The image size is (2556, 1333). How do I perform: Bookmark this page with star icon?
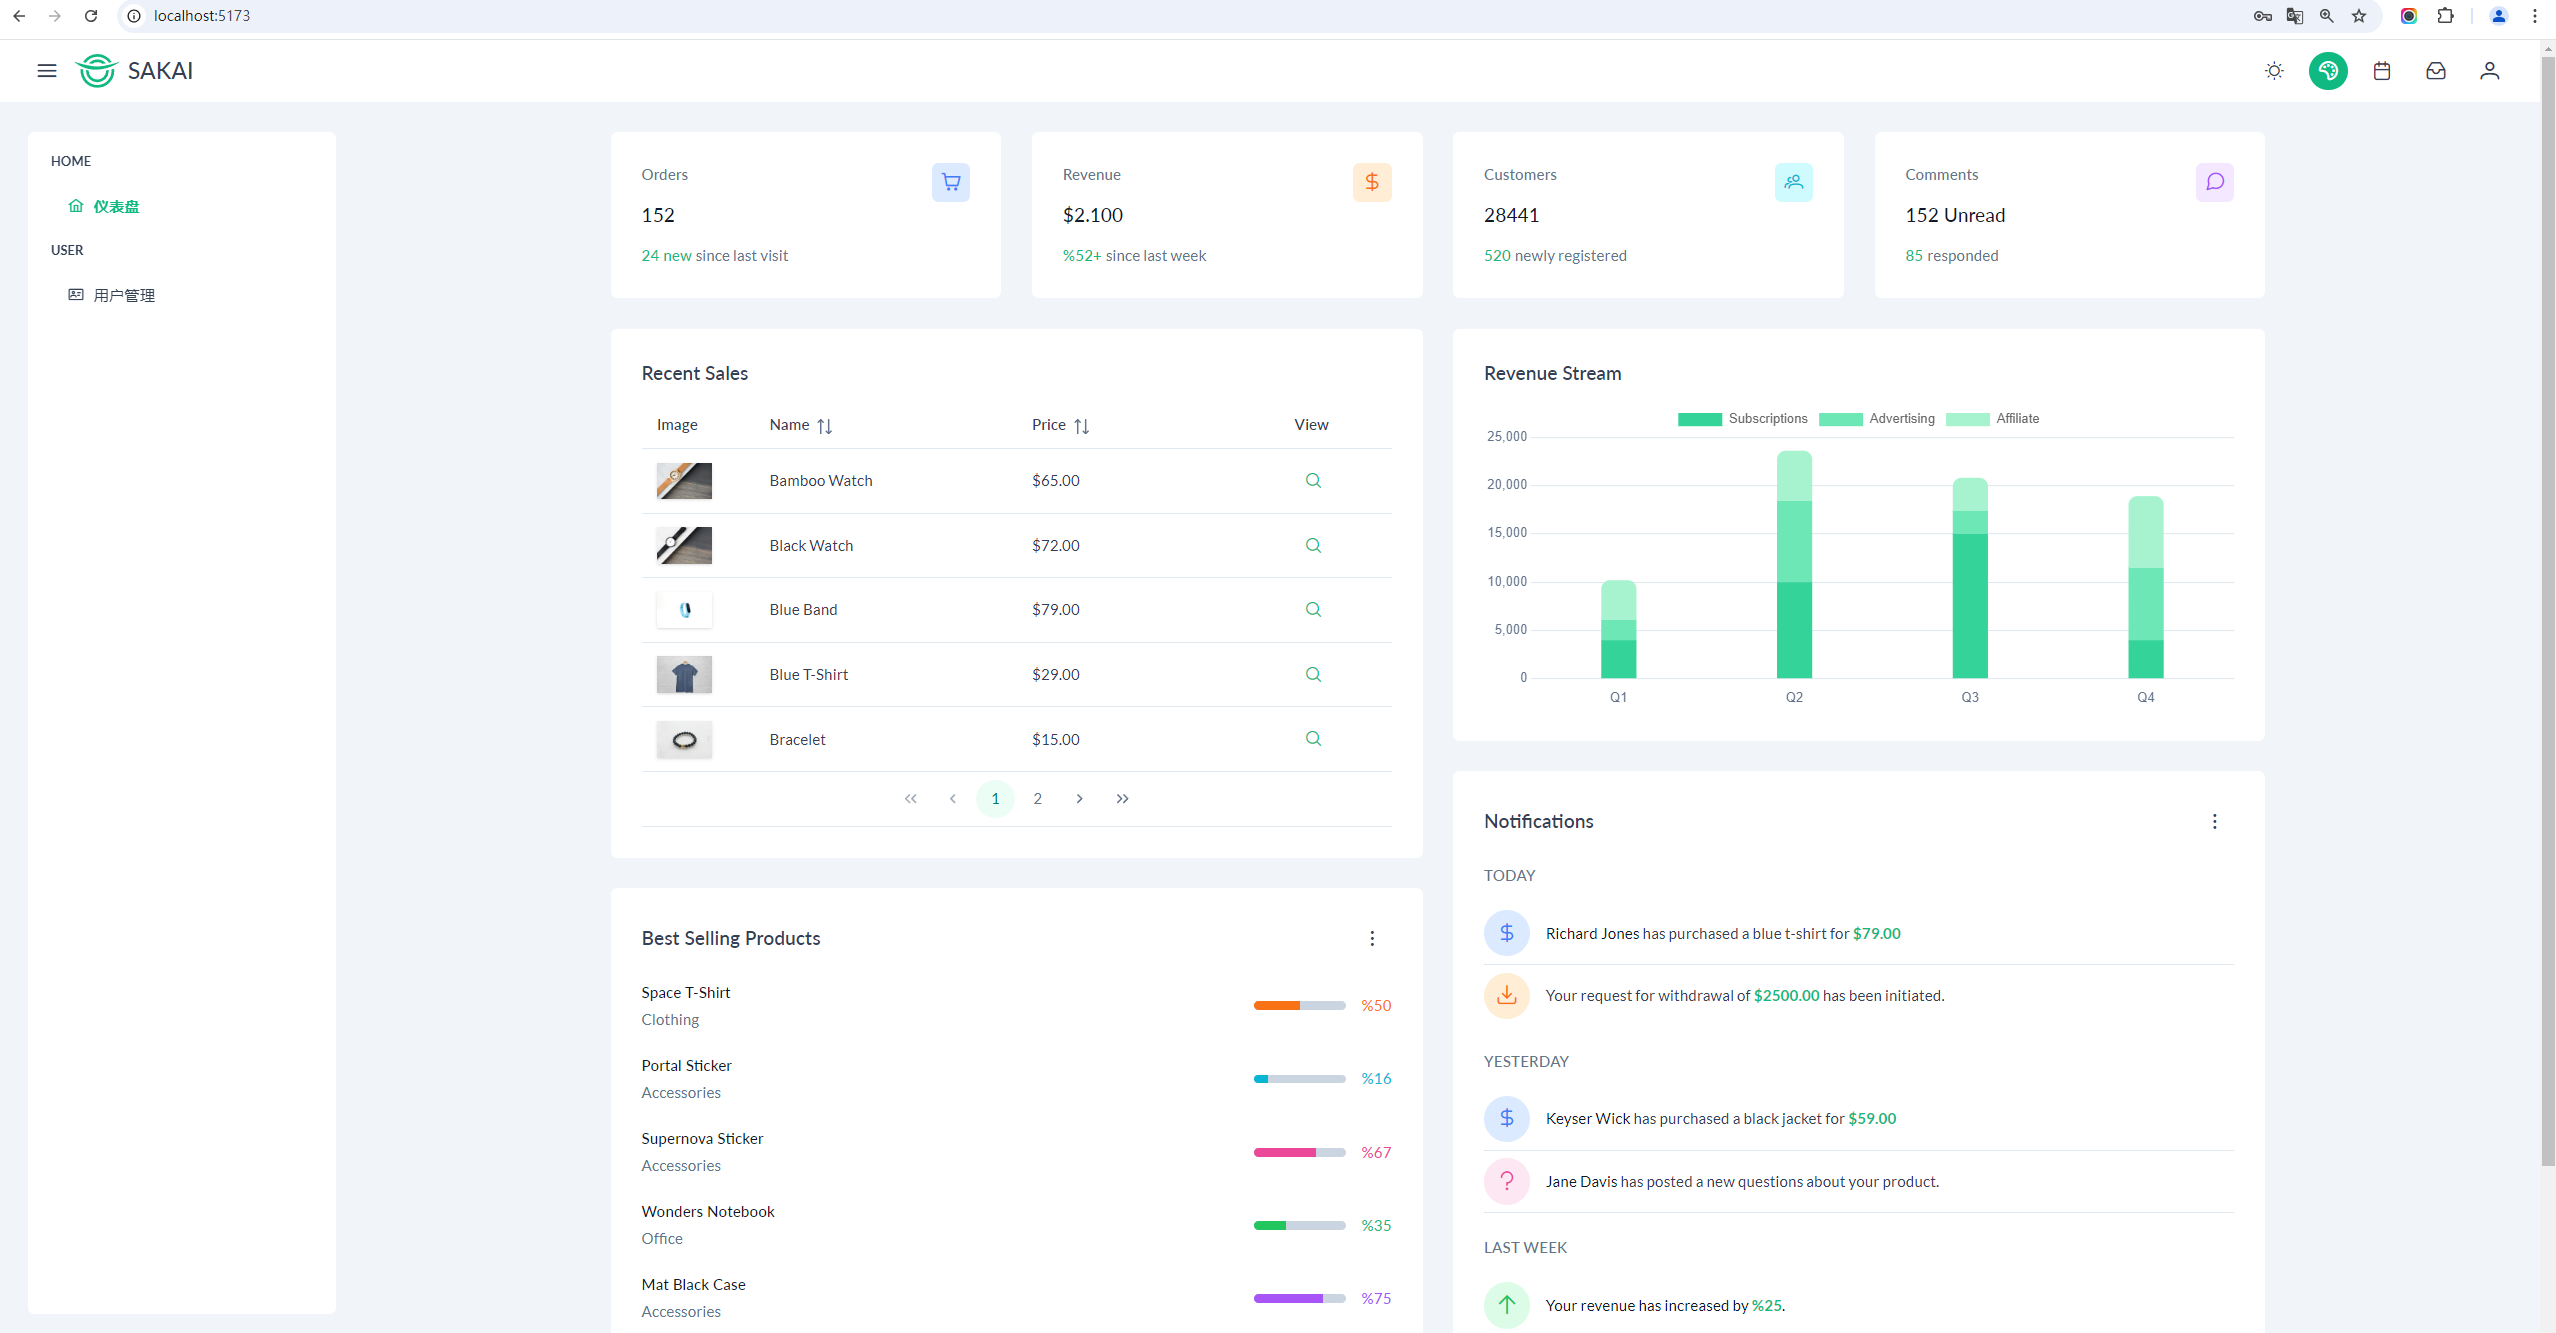pos(2359,16)
